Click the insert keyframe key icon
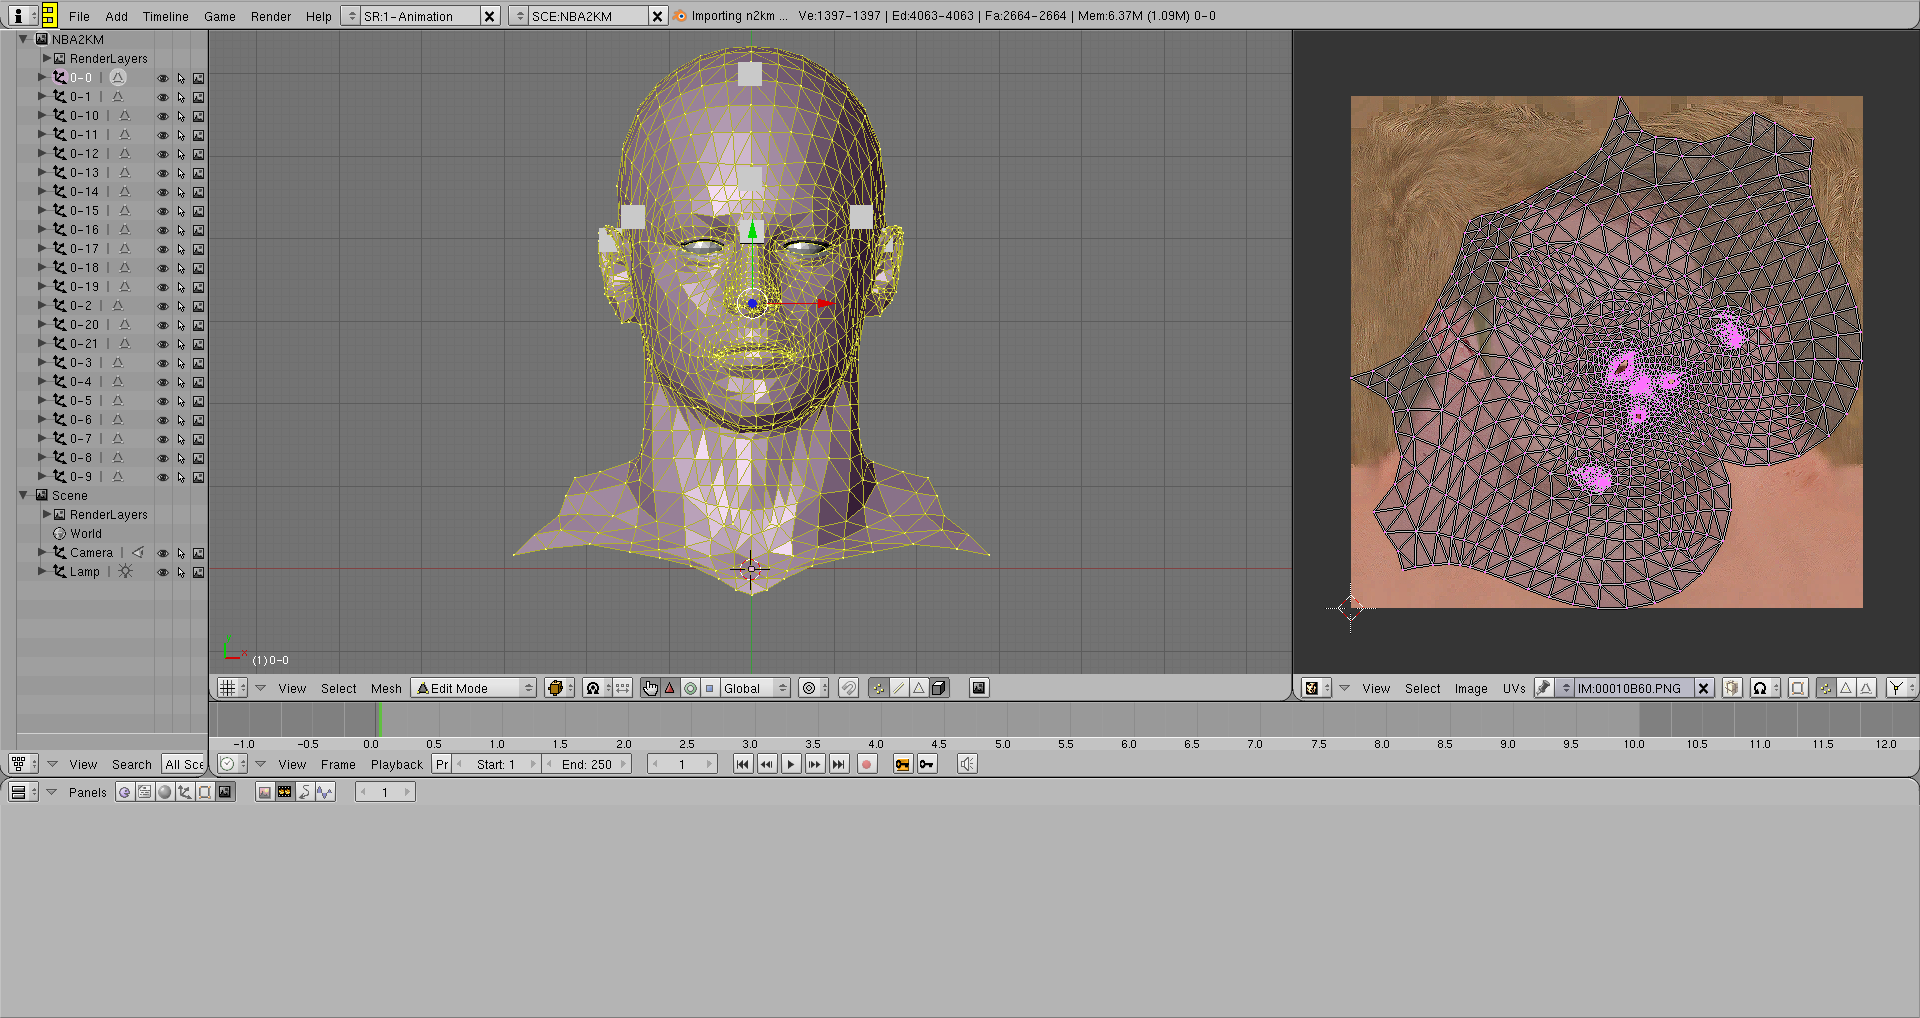The image size is (1920, 1018). pyautogui.click(x=927, y=764)
